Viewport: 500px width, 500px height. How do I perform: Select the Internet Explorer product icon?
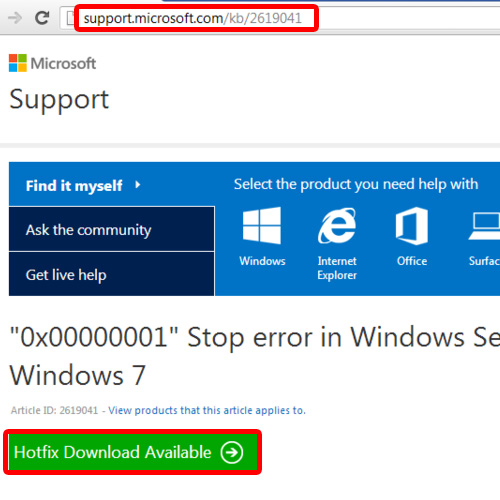click(337, 226)
